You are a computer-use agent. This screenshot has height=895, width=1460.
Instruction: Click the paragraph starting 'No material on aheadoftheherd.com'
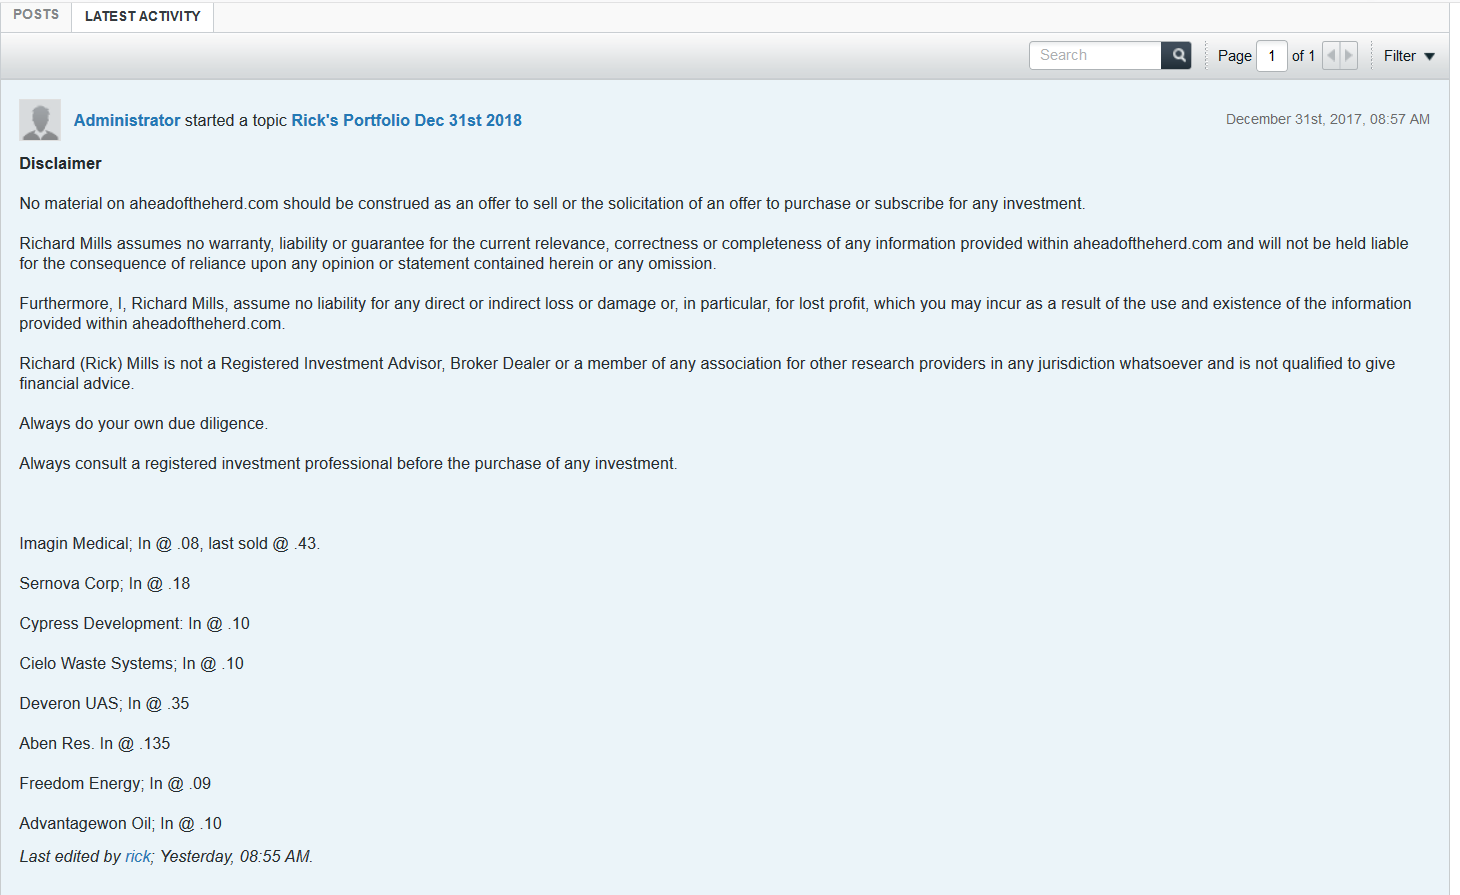552,203
